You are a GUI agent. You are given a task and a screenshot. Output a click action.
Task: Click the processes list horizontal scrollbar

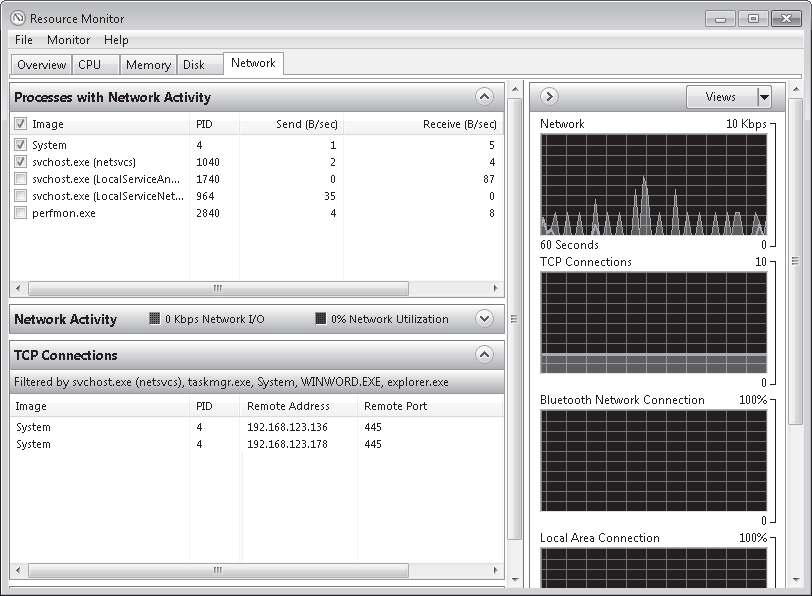(x=218, y=289)
